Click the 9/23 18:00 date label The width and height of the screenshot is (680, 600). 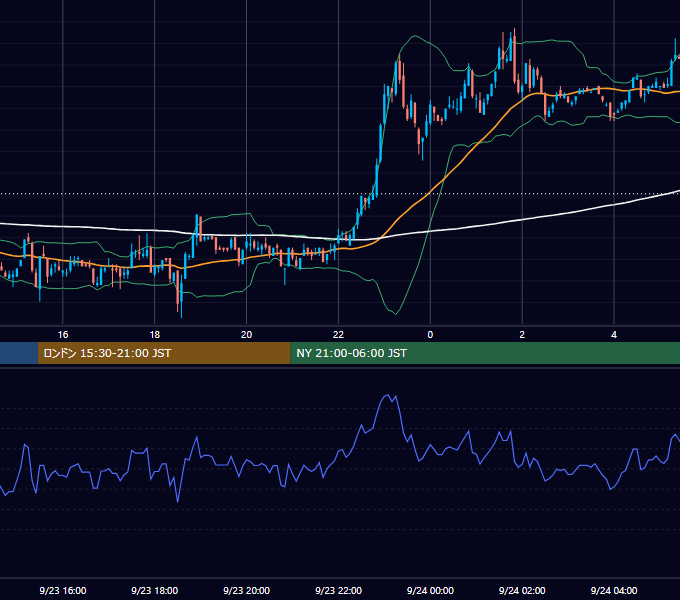click(154, 590)
